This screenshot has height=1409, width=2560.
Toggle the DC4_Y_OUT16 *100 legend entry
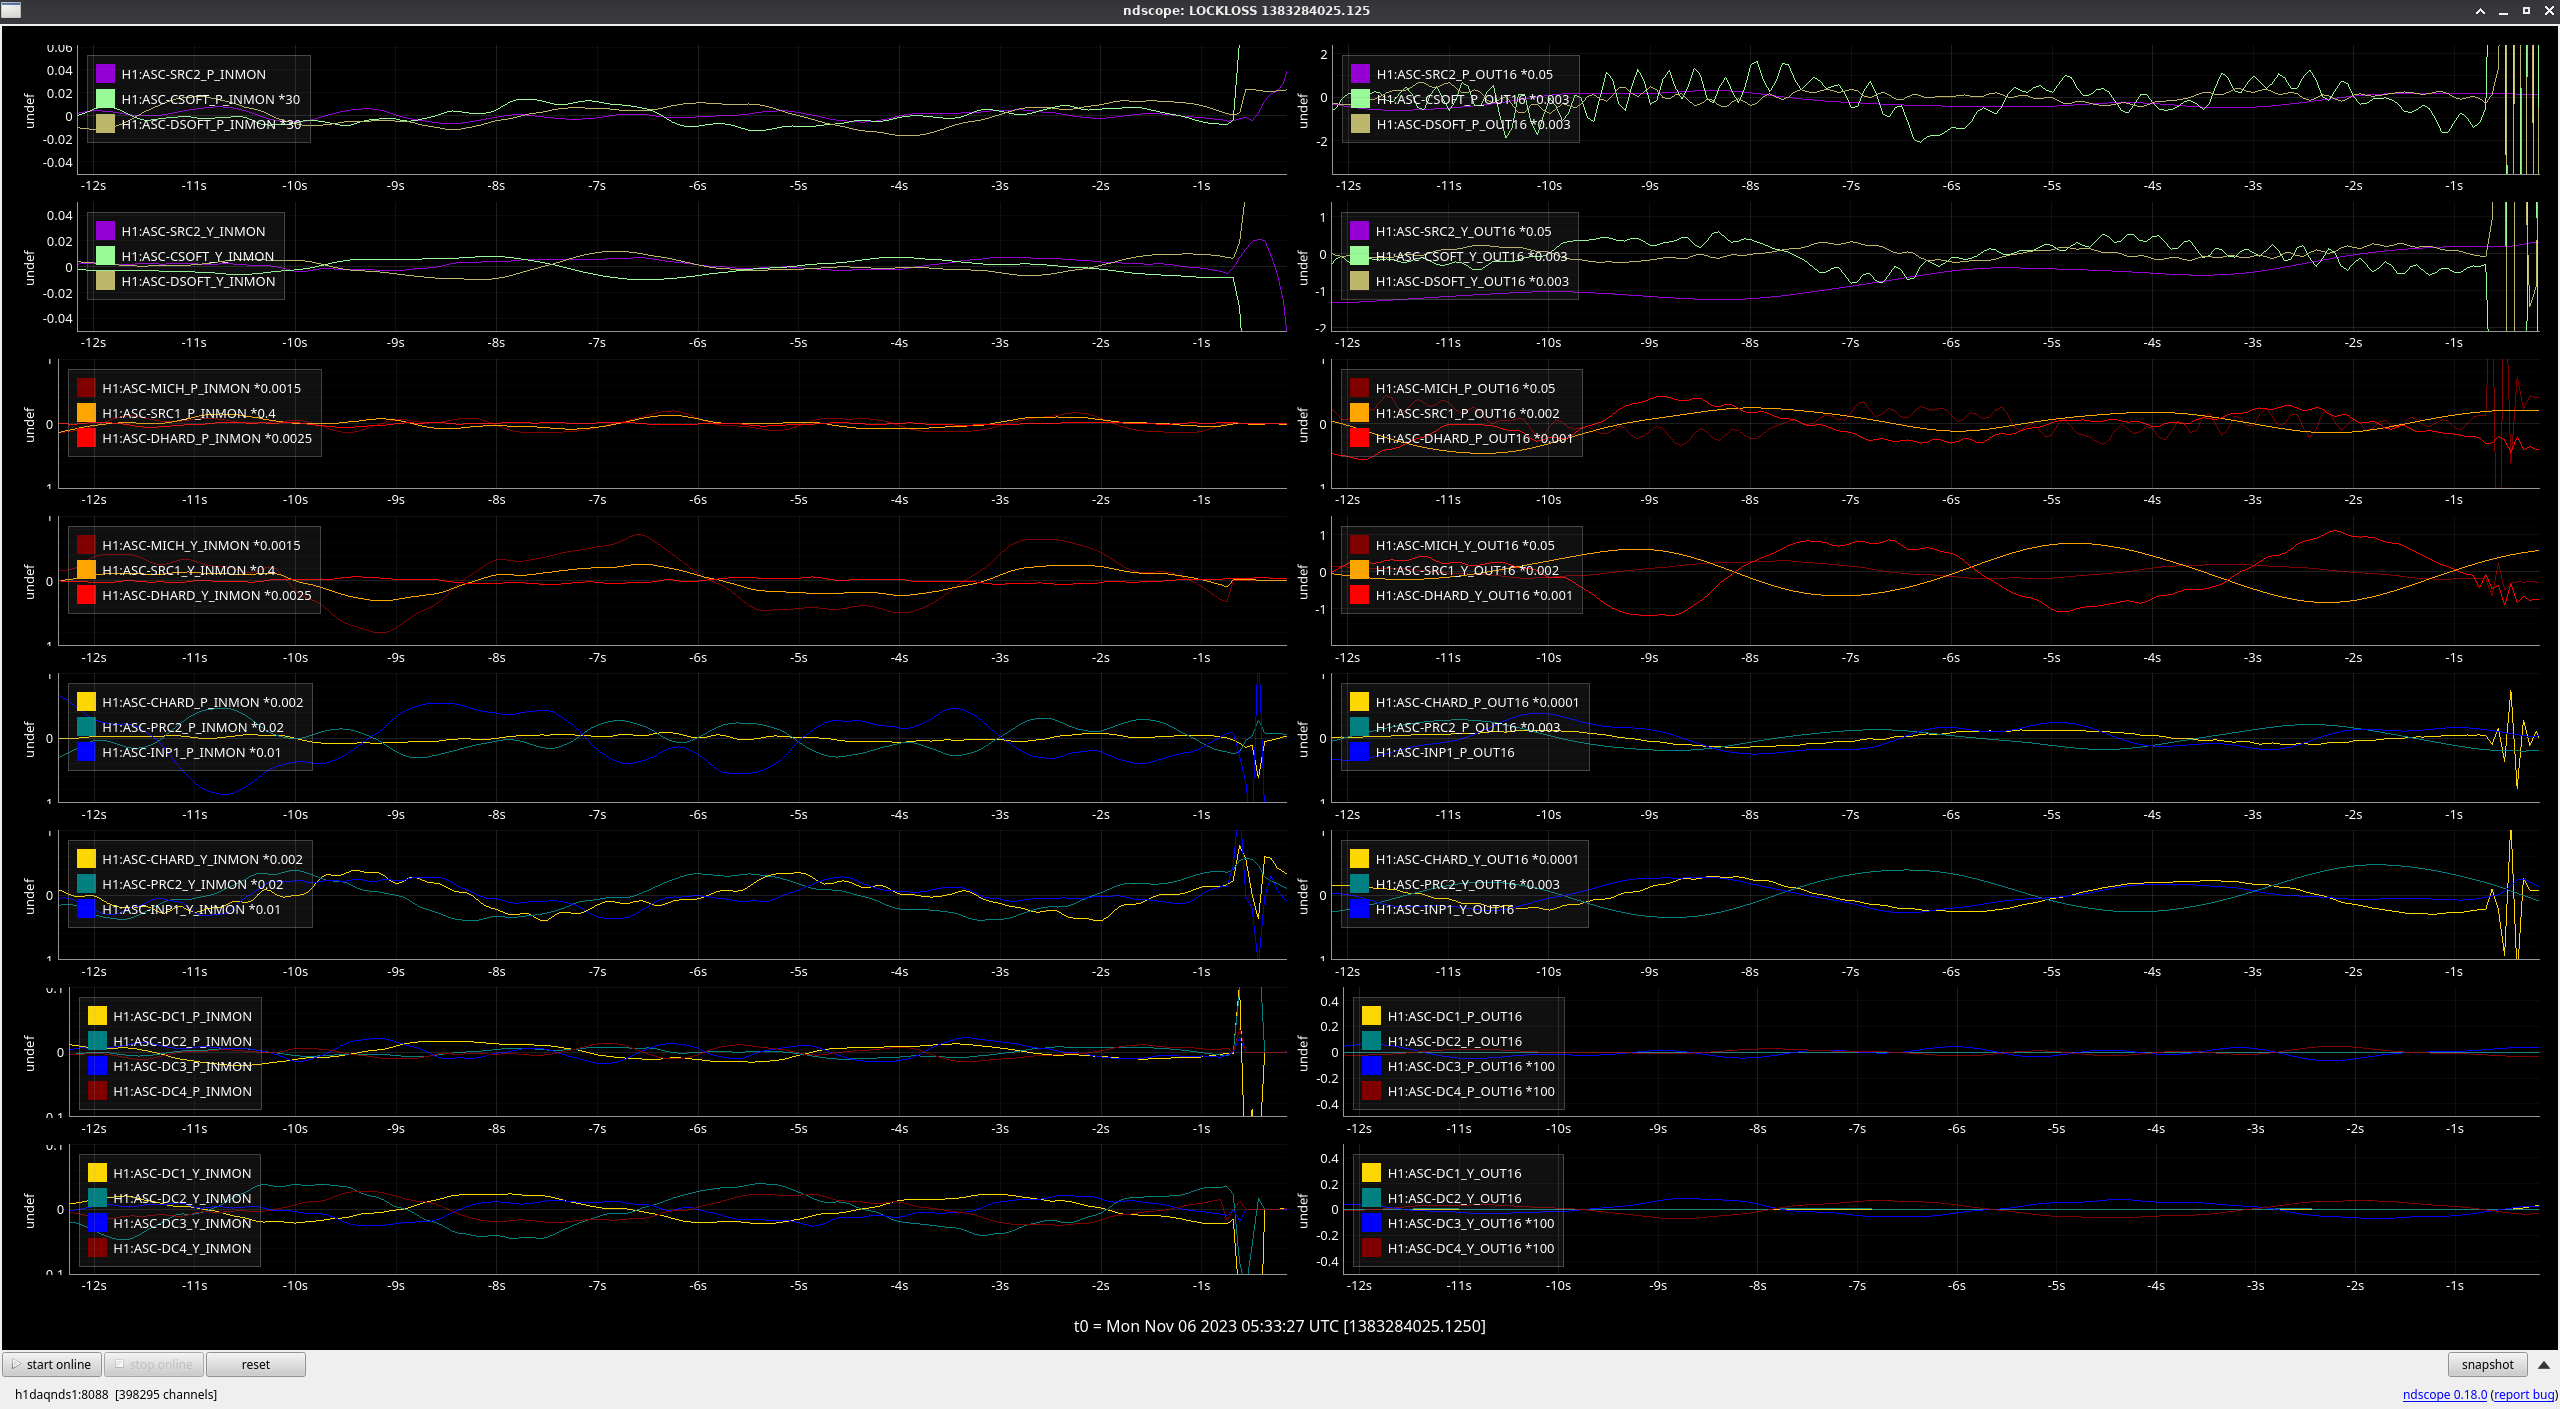tap(1470, 1248)
